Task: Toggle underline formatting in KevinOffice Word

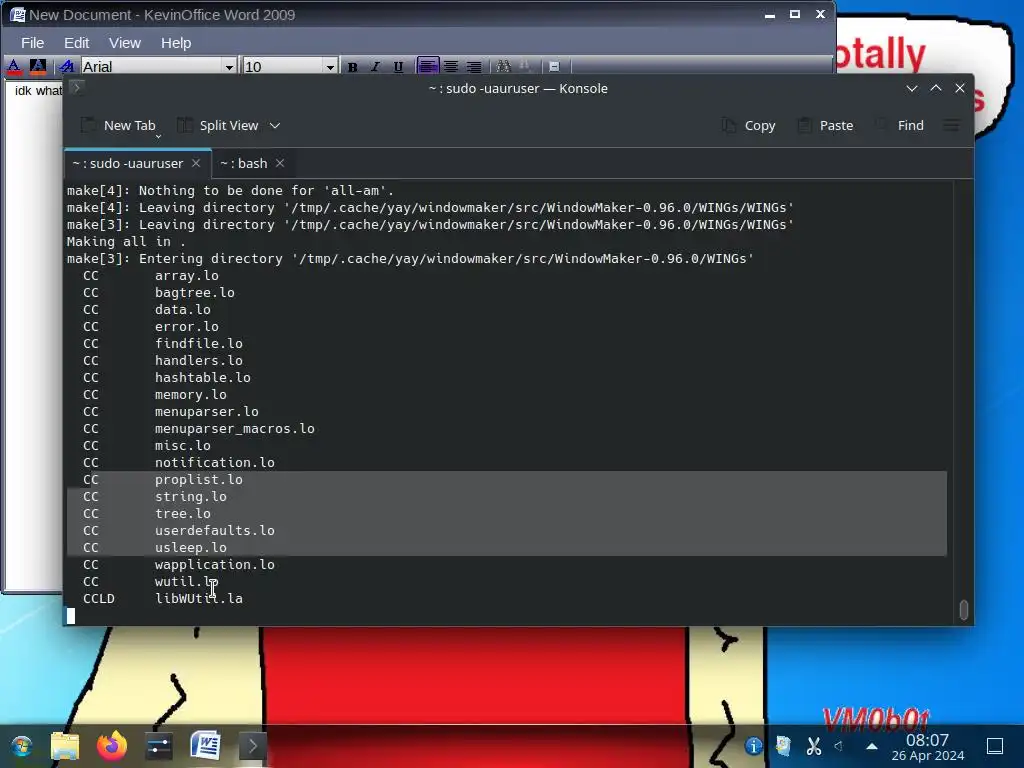Action: [398, 67]
